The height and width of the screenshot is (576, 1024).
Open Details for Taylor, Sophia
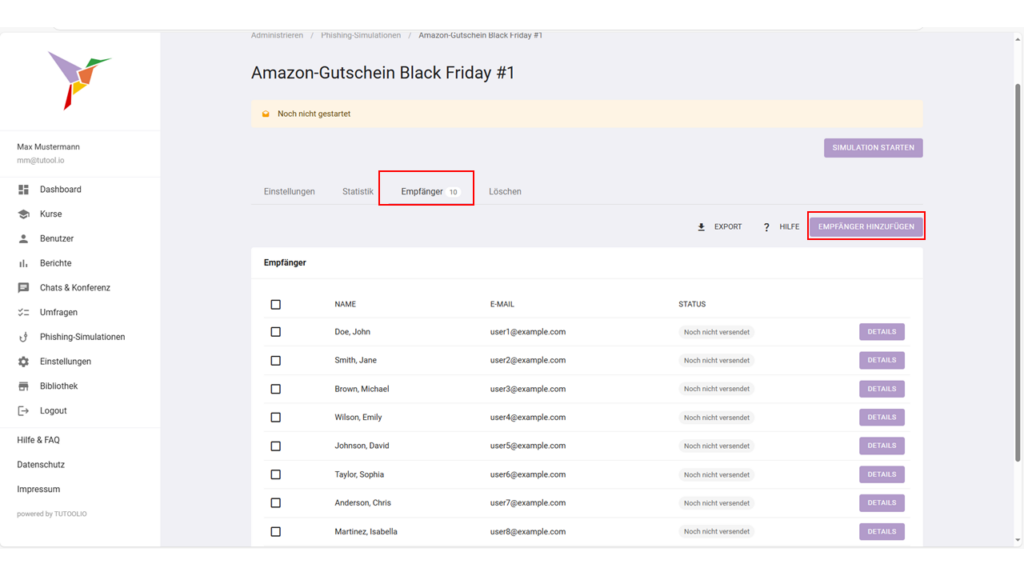[882, 475]
